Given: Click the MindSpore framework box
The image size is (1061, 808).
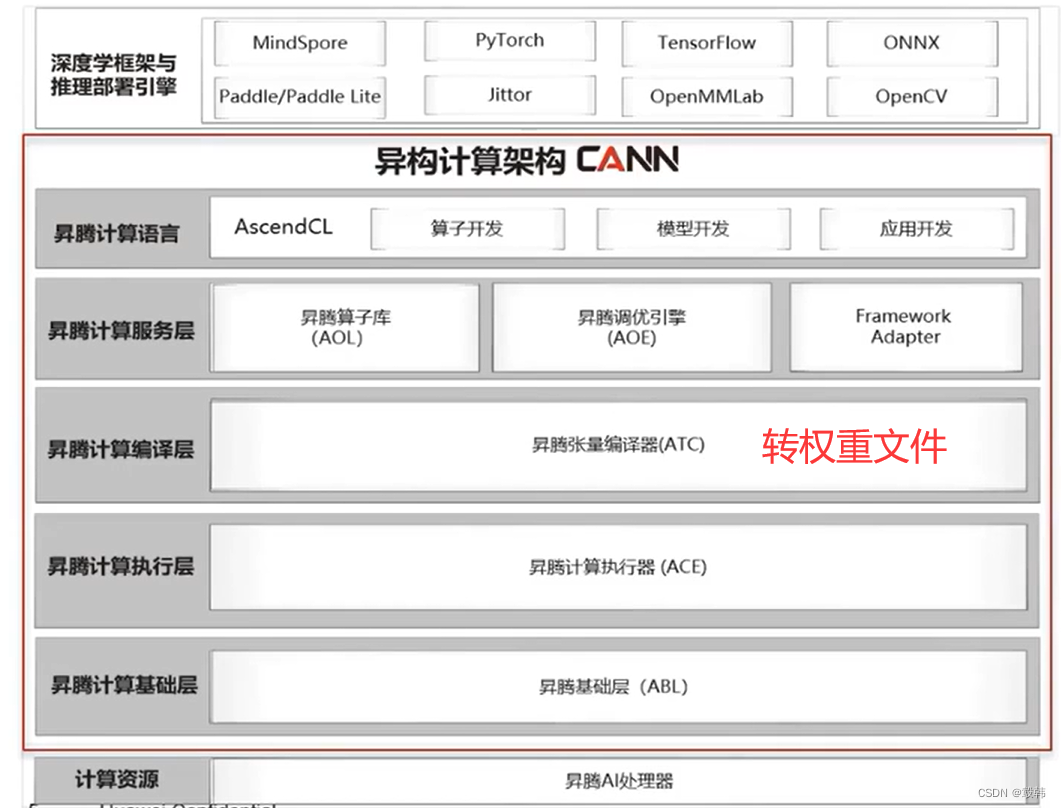Looking at the screenshot, I should (x=300, y=43).
